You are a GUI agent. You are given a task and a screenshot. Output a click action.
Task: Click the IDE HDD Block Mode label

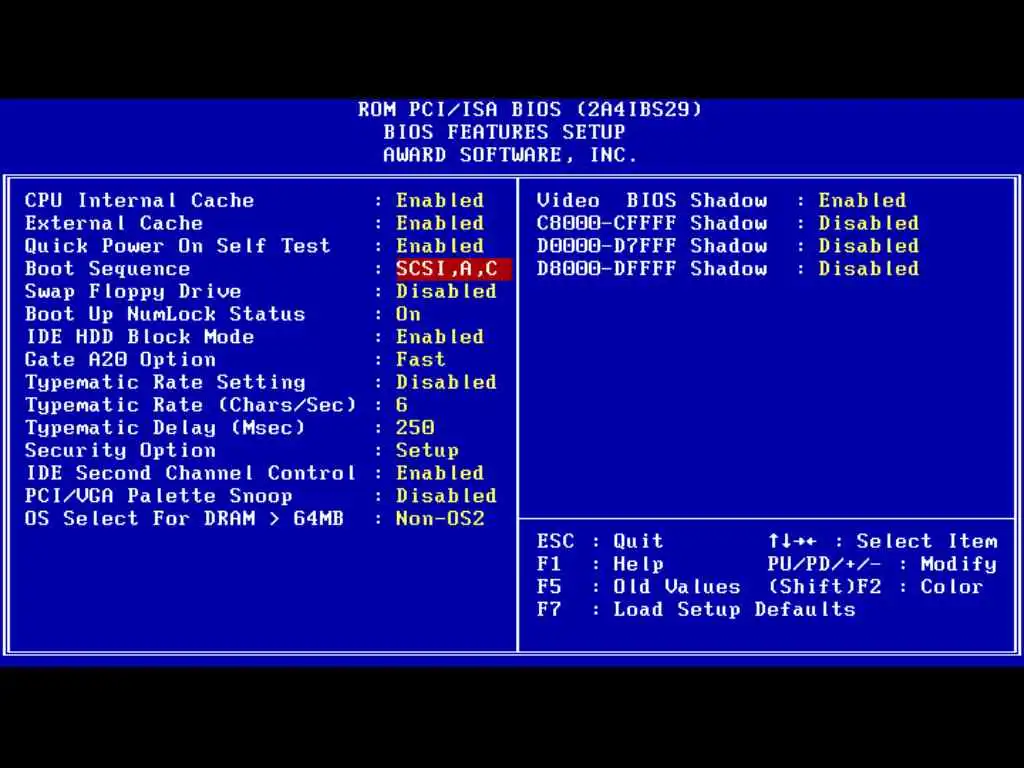point(139,337)
